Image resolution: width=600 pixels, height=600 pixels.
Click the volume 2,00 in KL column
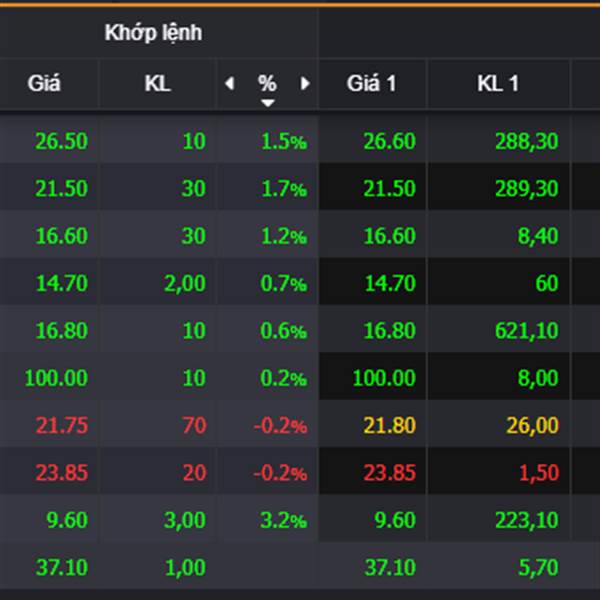185,283
